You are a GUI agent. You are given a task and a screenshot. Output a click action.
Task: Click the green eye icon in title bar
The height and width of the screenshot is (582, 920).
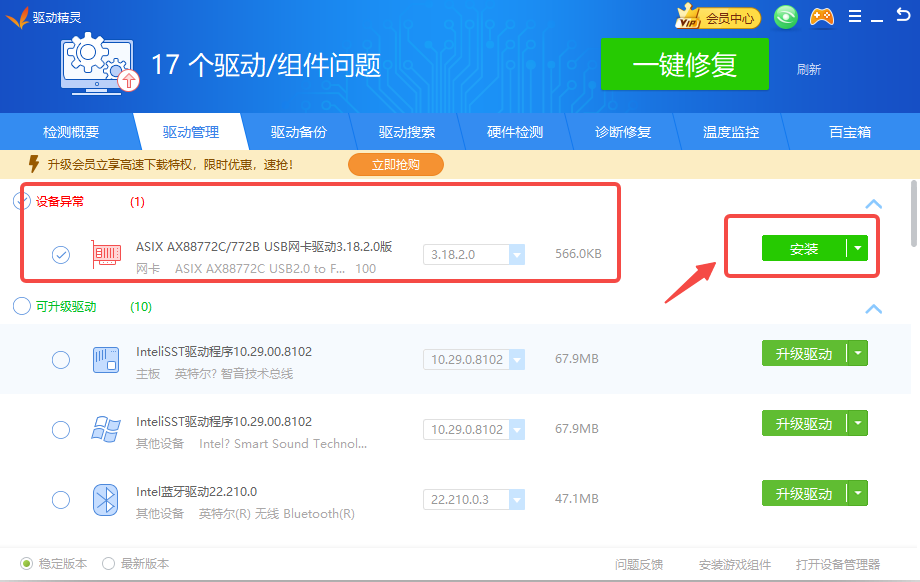point(786,17)
